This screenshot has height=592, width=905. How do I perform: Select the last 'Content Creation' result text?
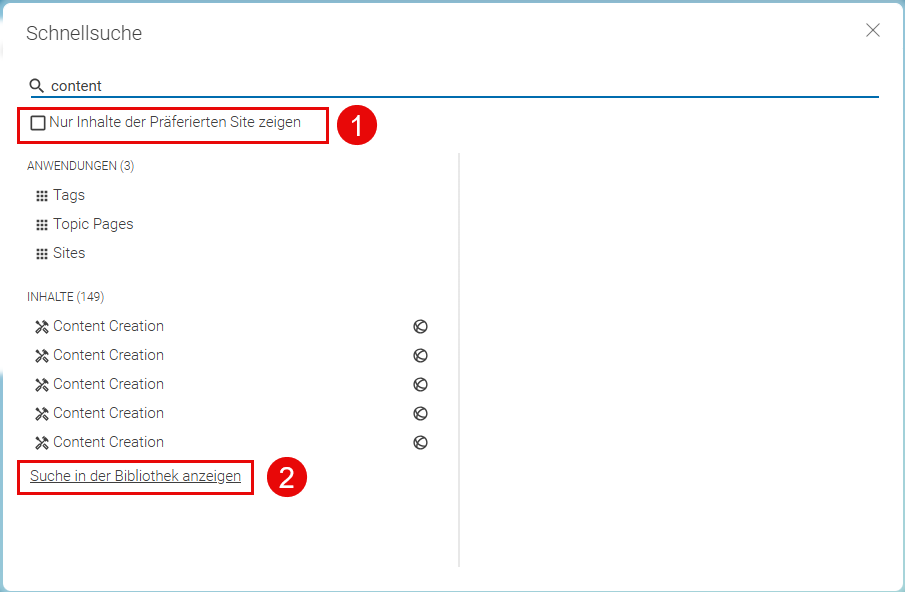109,442
